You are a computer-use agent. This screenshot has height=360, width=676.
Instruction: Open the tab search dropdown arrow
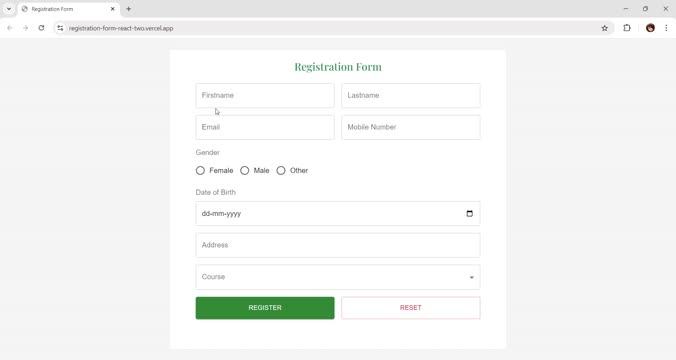9,9
